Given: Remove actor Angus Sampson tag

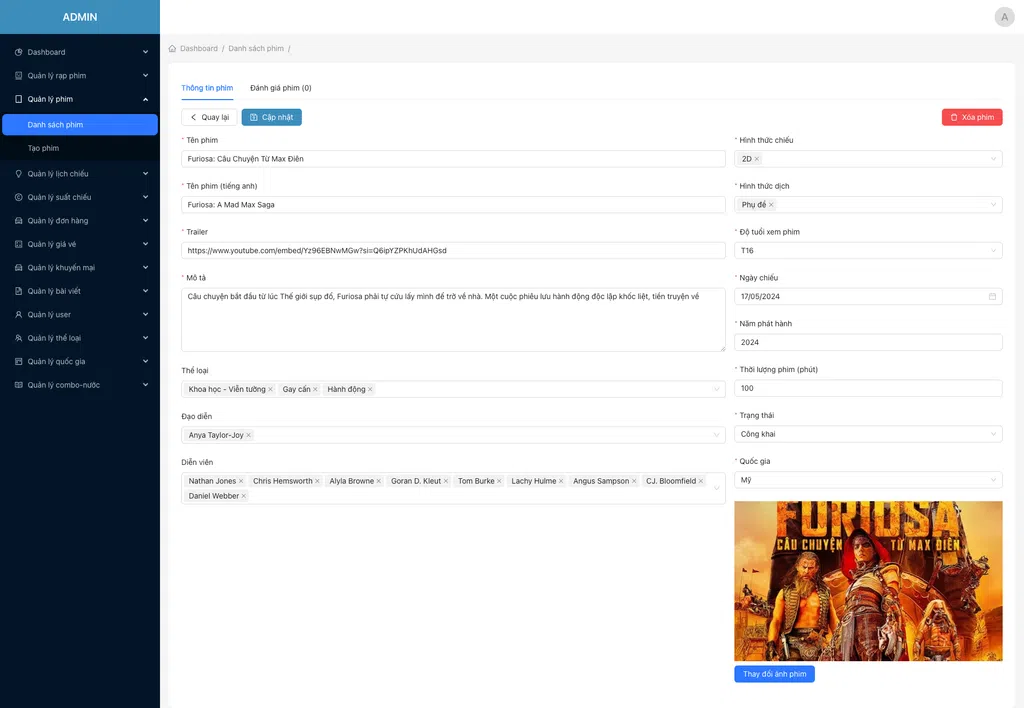Looking at the screenshot, I should pyautogui.click(x=634, y=481).
